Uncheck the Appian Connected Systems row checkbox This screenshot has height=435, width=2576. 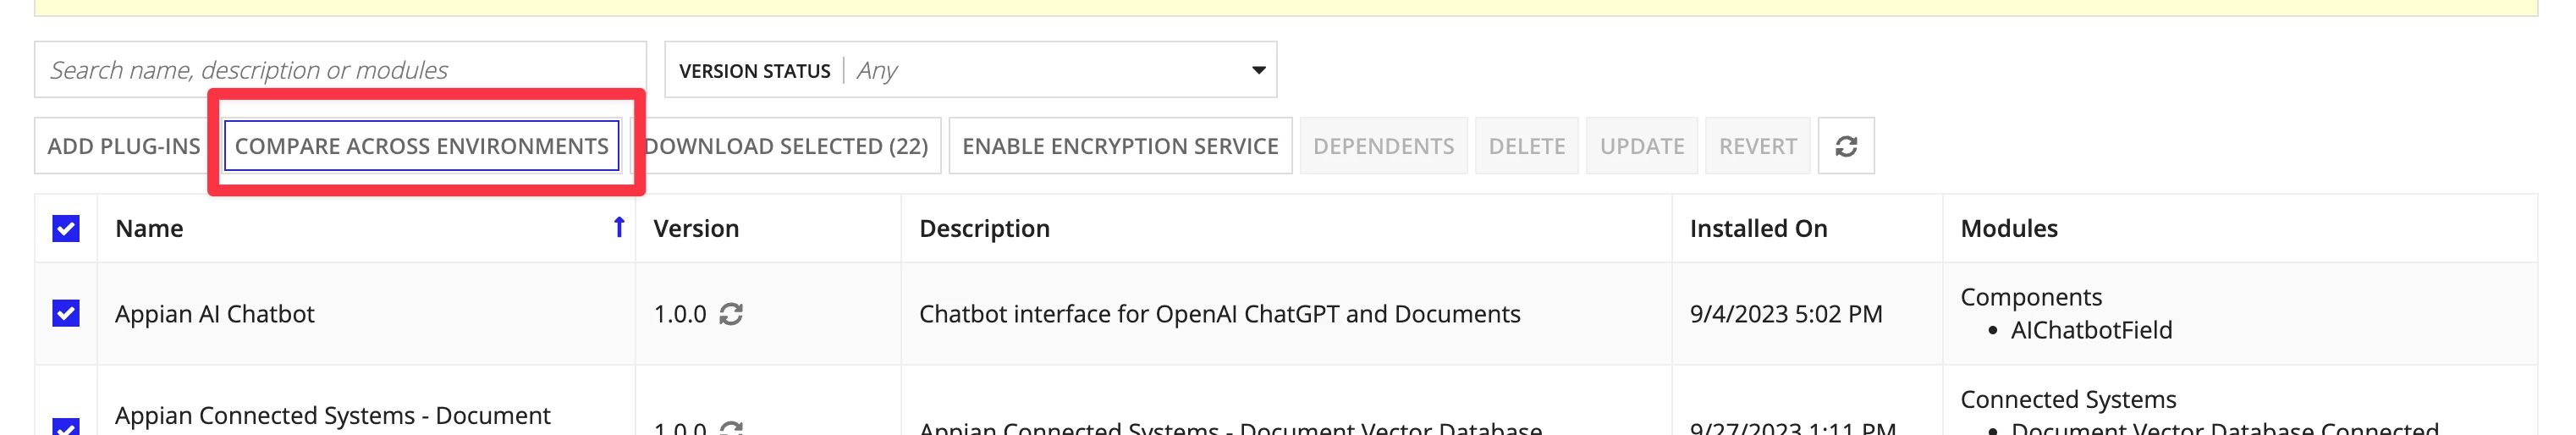coord(66,427)
